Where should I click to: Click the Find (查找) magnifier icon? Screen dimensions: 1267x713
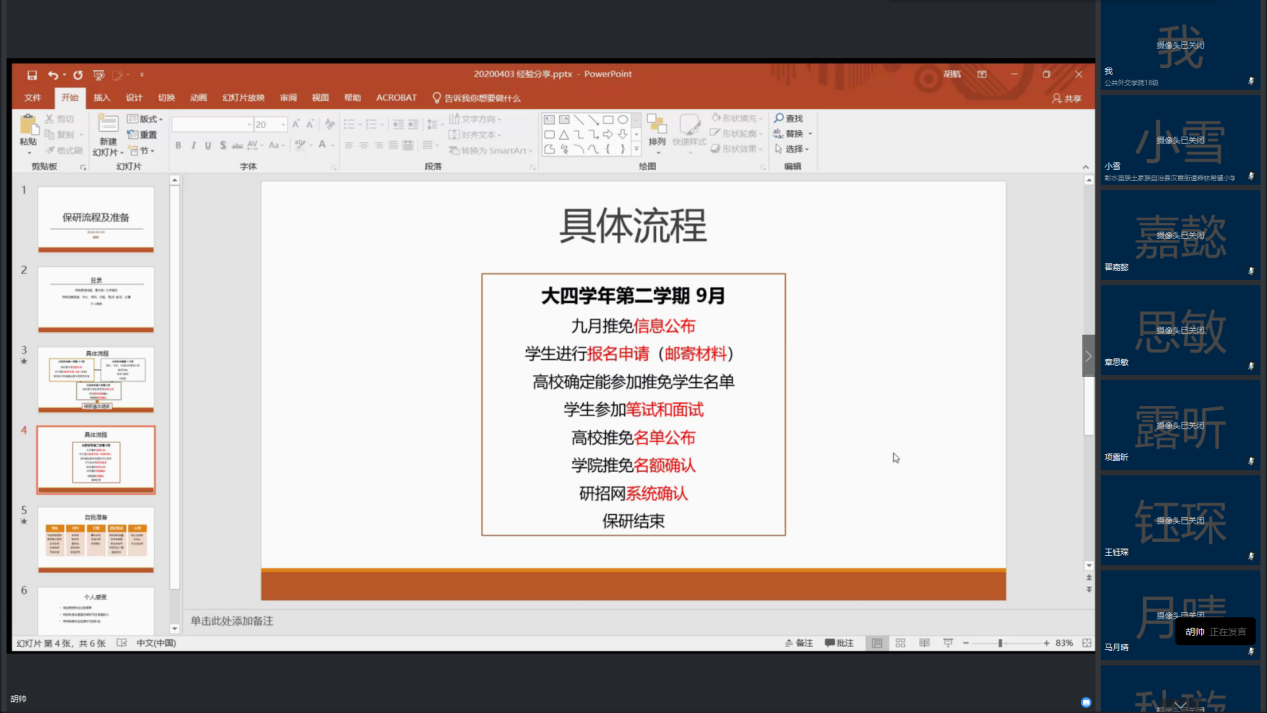tap(780, 119)
